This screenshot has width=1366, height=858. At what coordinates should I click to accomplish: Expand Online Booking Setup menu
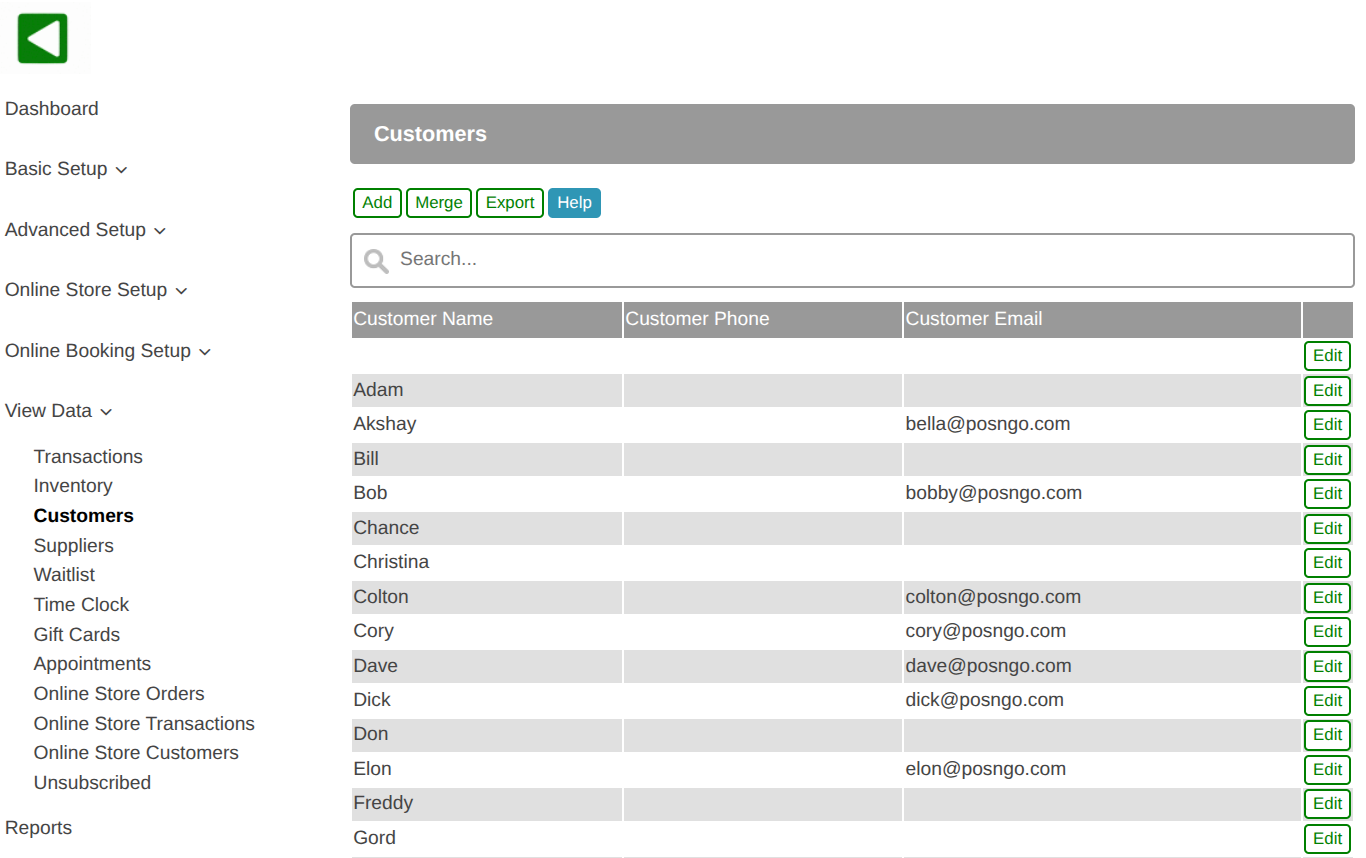click(108, 351)
